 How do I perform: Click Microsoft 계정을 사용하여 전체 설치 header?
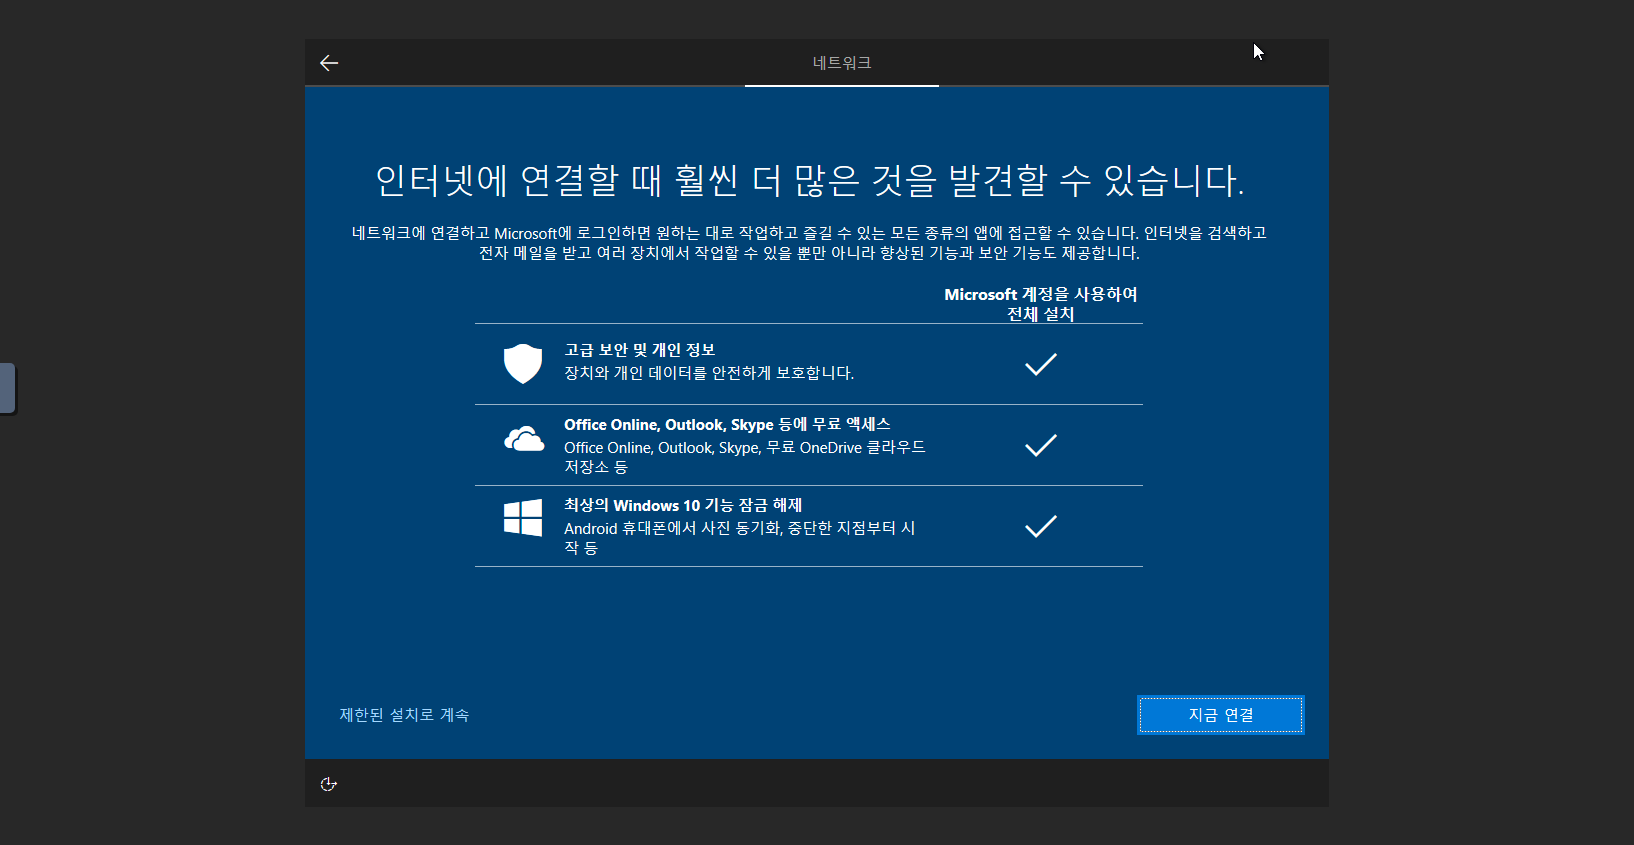(1041, 304)
